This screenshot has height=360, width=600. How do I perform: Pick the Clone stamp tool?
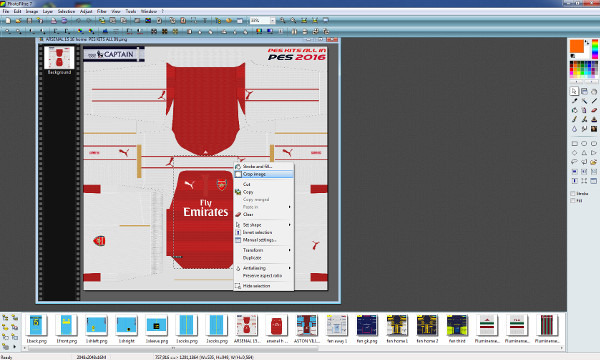point(594,120)
